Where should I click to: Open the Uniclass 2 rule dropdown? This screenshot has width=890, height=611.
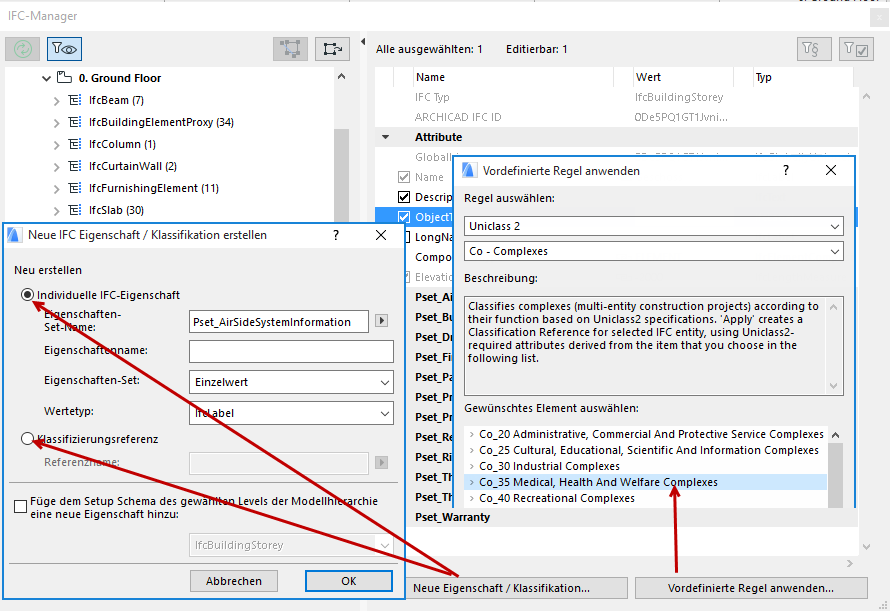tap(653, 226)
